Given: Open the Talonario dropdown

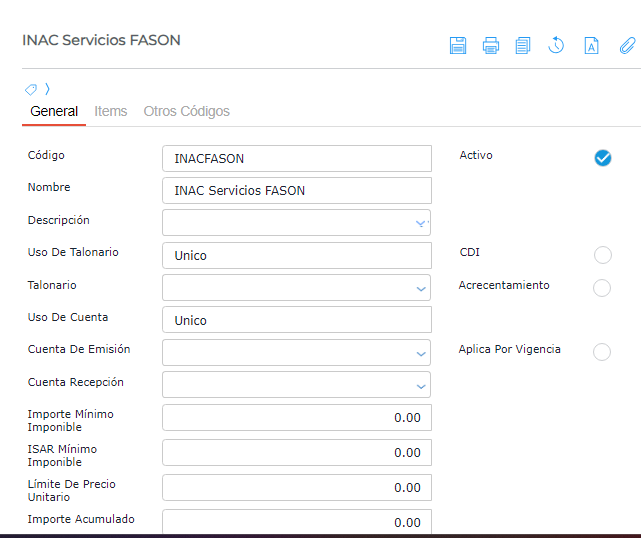Looking at the screenshot, I should click(421, 288).
